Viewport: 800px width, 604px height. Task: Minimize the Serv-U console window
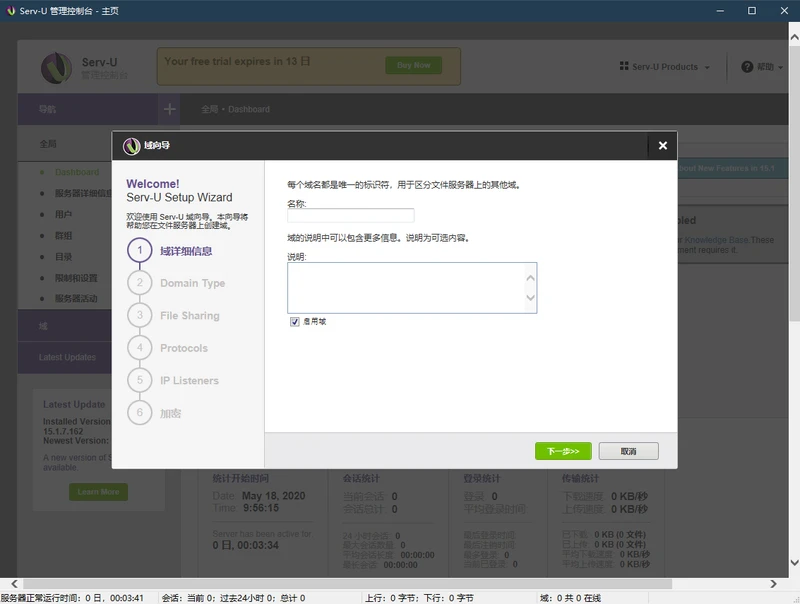720,11
